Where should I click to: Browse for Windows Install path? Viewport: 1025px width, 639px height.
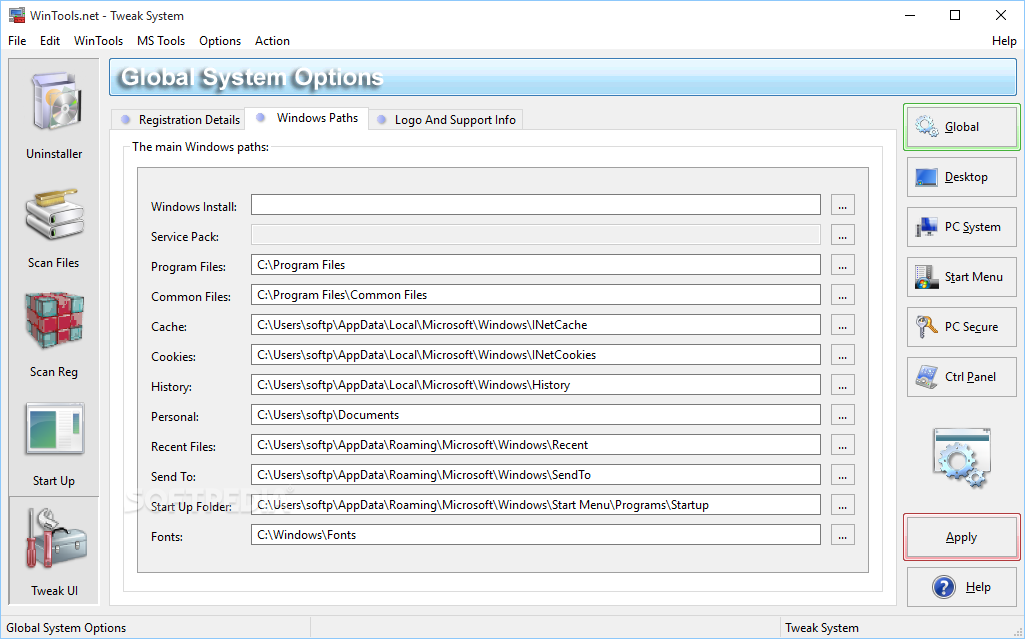click(x=843, y=205)
